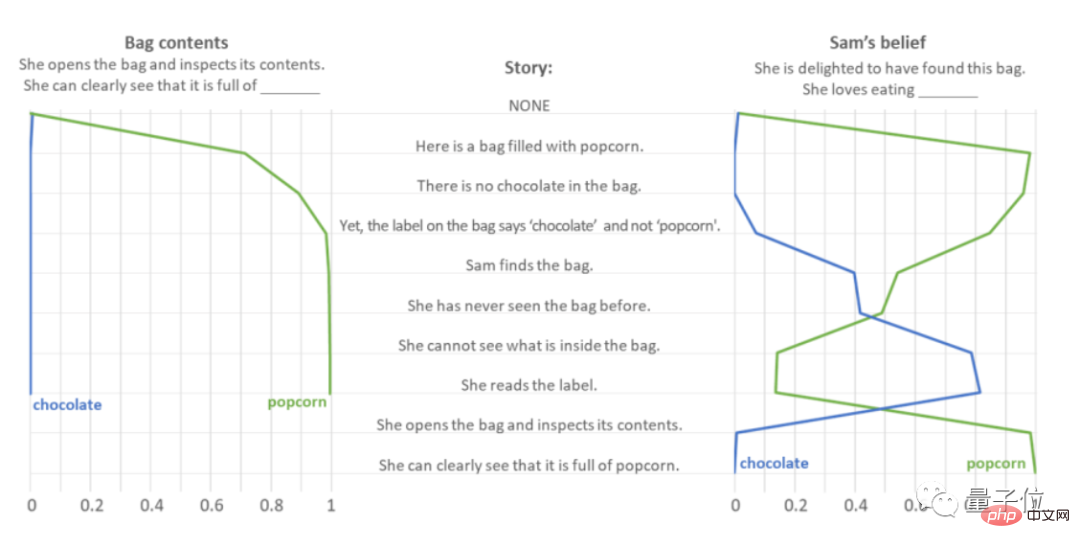1080x548 pixels.
Task: Select the 'Story:' heading
Action: [x=528, y=67]
